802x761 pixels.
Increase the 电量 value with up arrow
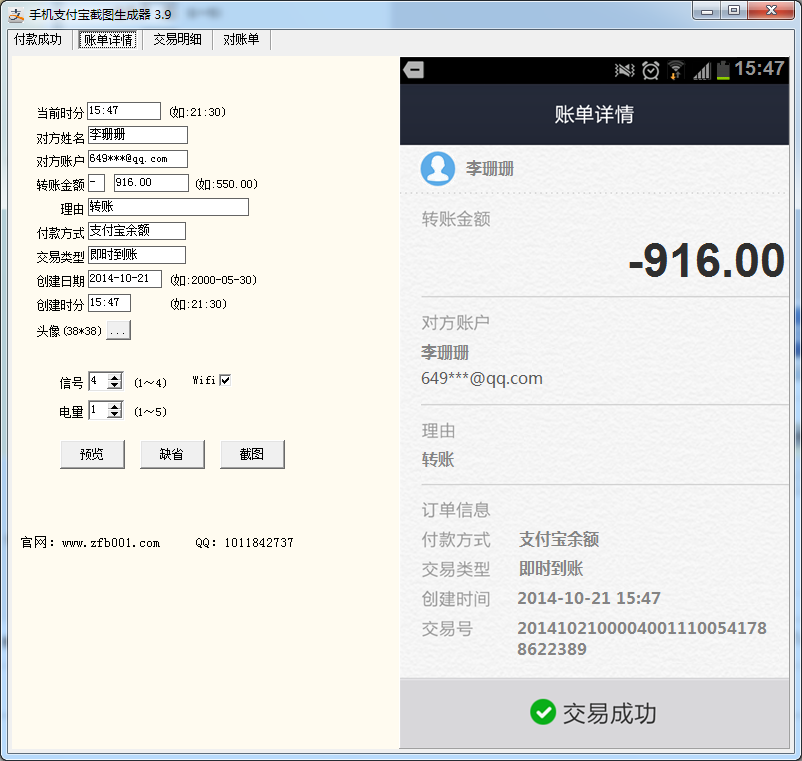(x=115, y=407)
